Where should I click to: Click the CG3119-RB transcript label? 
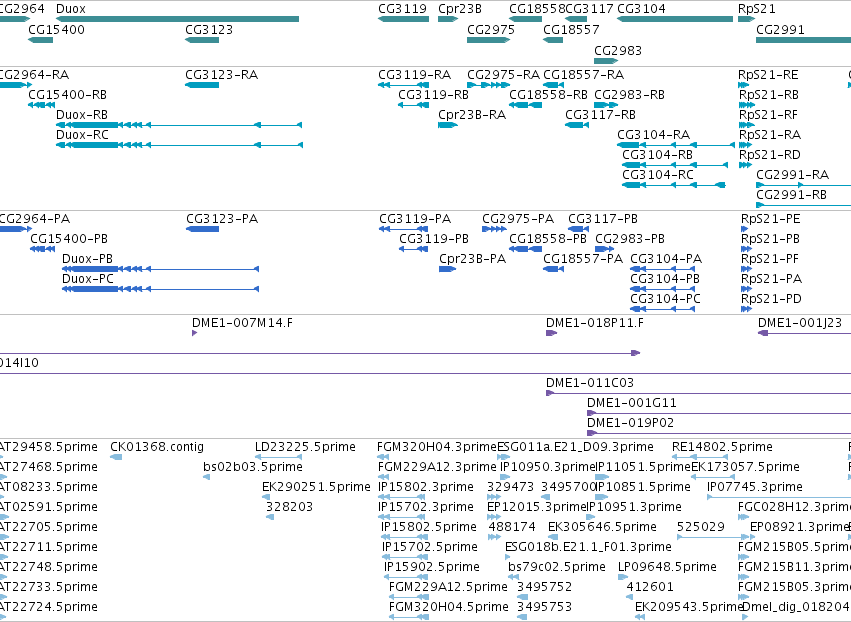coord(433,94)
